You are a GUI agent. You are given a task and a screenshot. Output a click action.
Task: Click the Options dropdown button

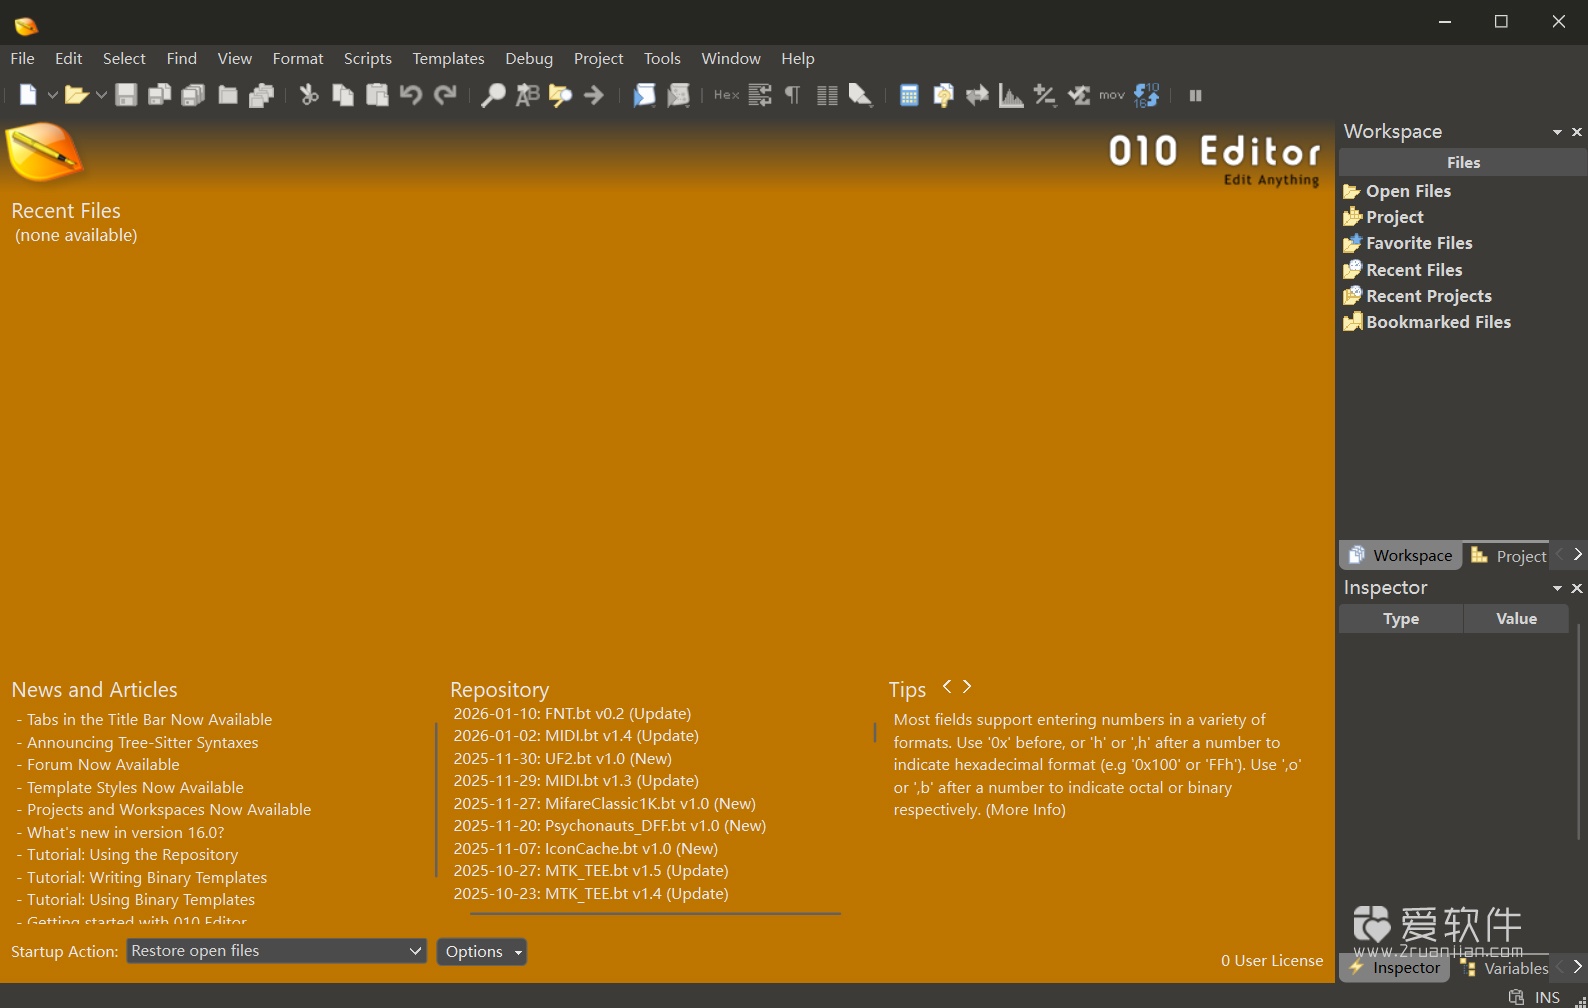tap(482, 951)
